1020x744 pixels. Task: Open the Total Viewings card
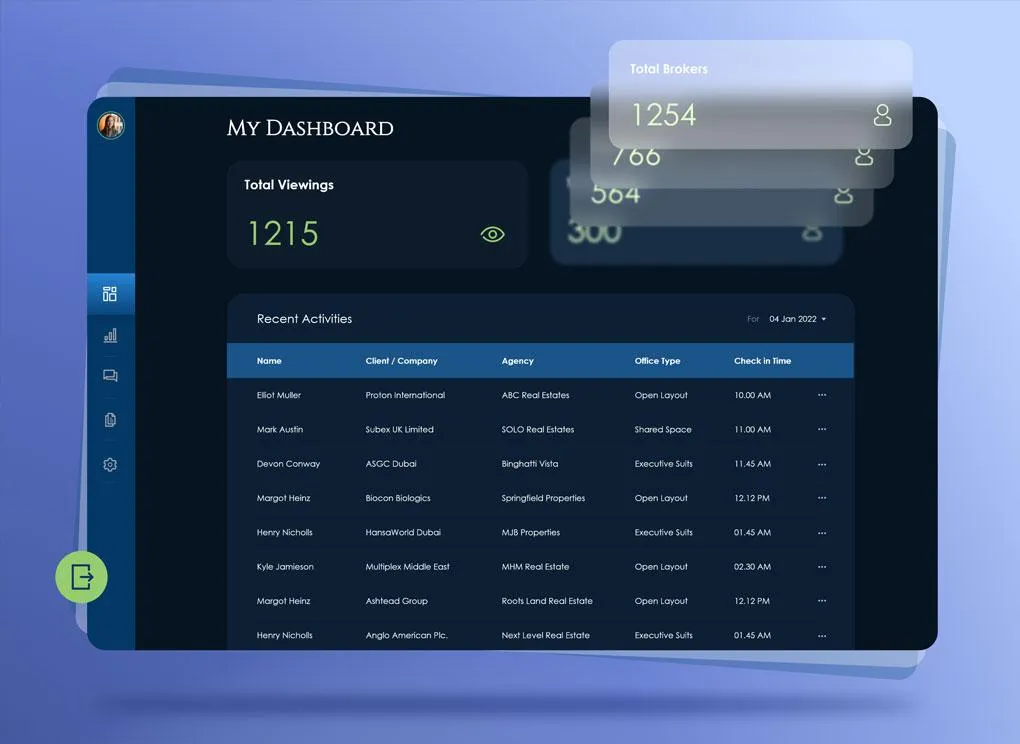[377, 215]
